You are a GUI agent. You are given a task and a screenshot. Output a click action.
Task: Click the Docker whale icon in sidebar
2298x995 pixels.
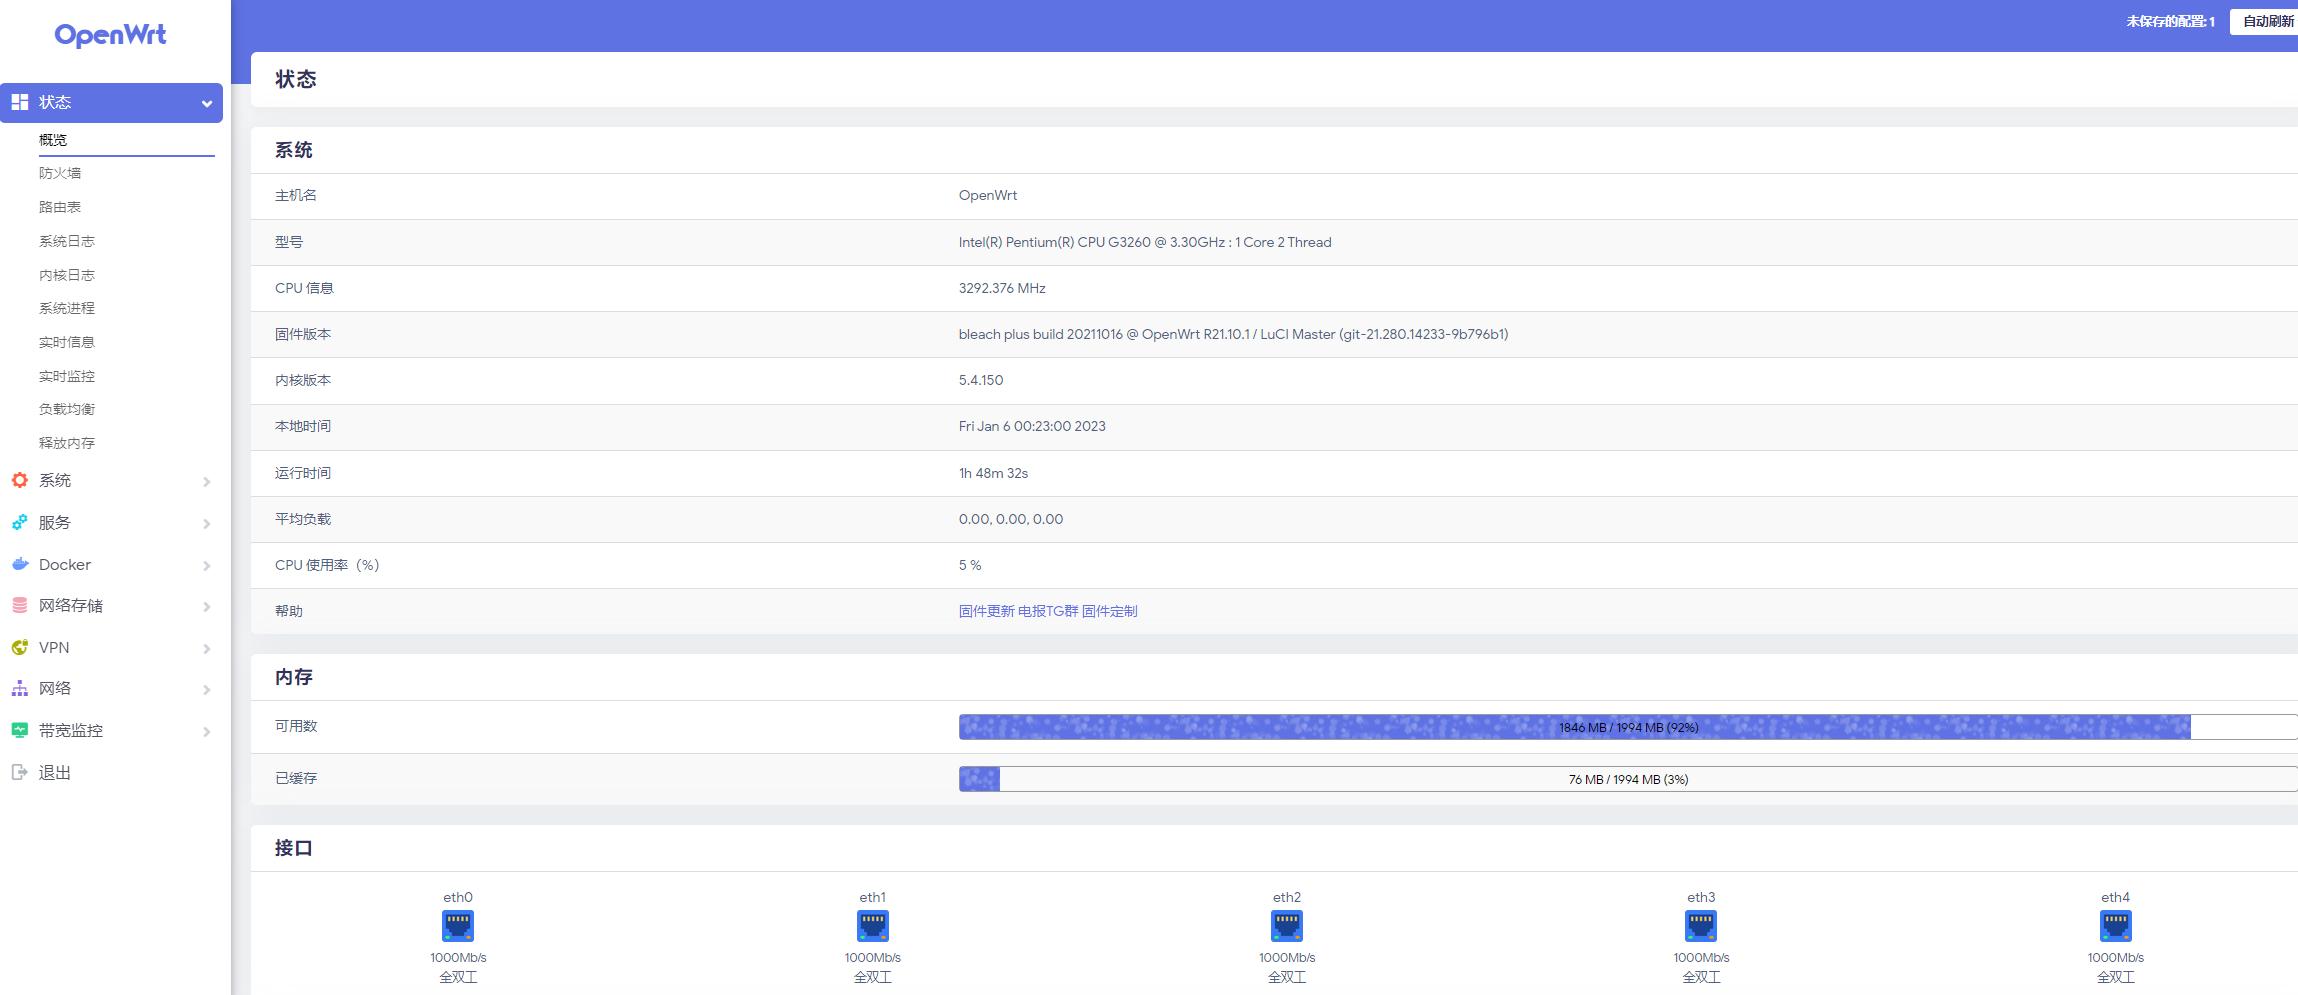point(20,564)
